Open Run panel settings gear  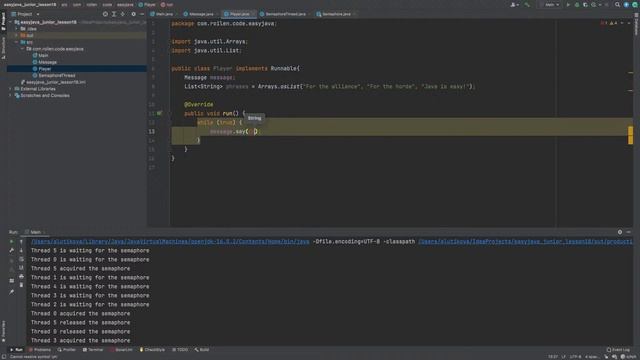click(620, 232)
